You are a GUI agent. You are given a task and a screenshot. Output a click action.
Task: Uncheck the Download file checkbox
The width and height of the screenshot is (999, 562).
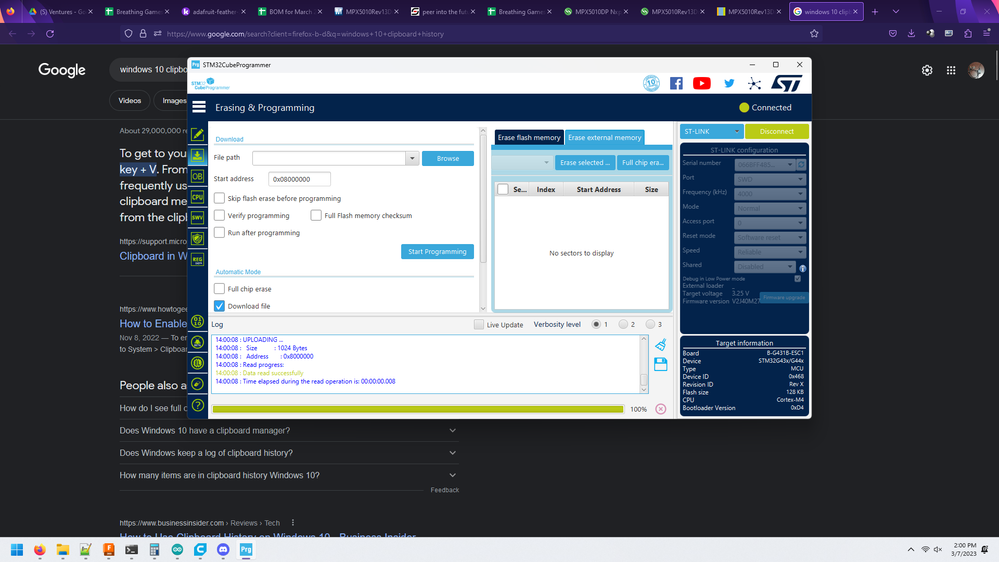pos(219,306)
